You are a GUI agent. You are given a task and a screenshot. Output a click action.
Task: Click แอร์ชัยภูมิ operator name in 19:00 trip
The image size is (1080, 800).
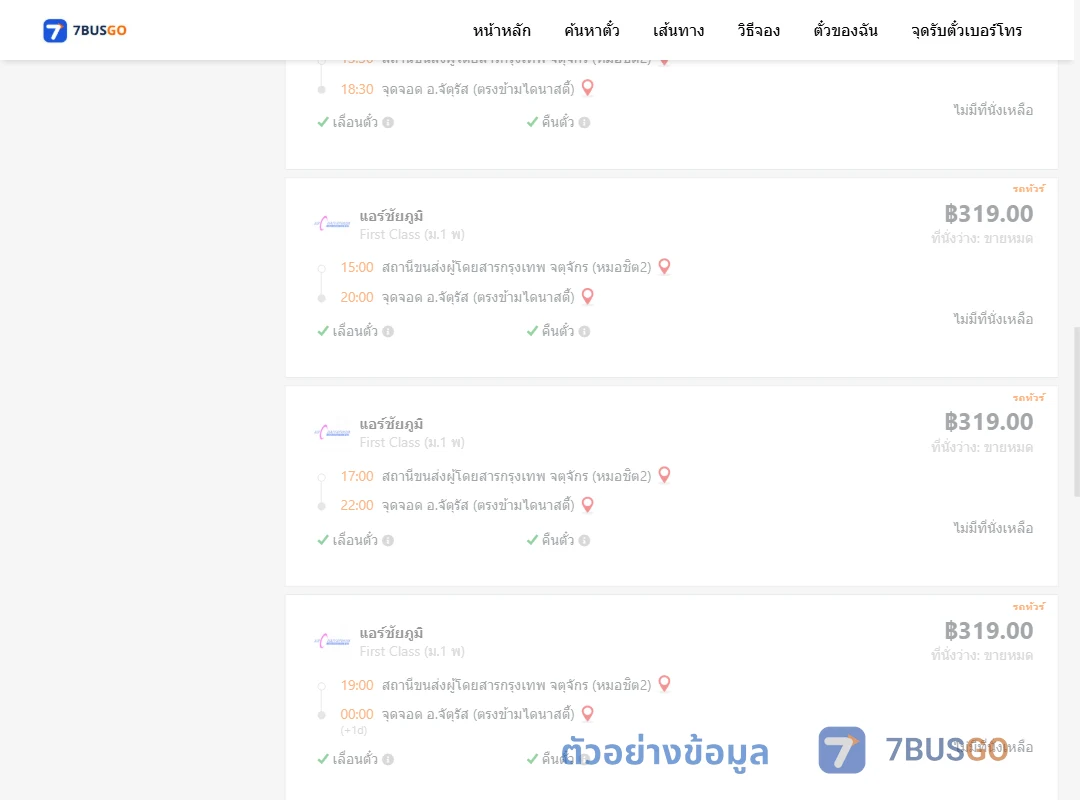click(391, 633)
